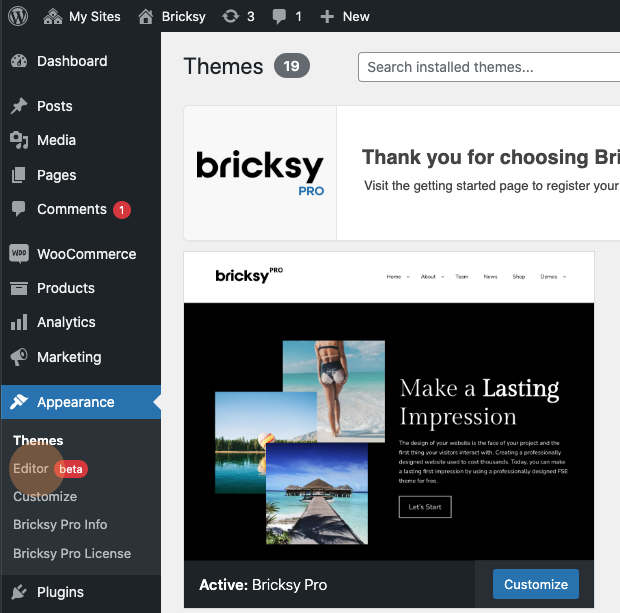The image size is (620, 613).
Task: Select the Themes submenu link
Action: tap(38, 441)
